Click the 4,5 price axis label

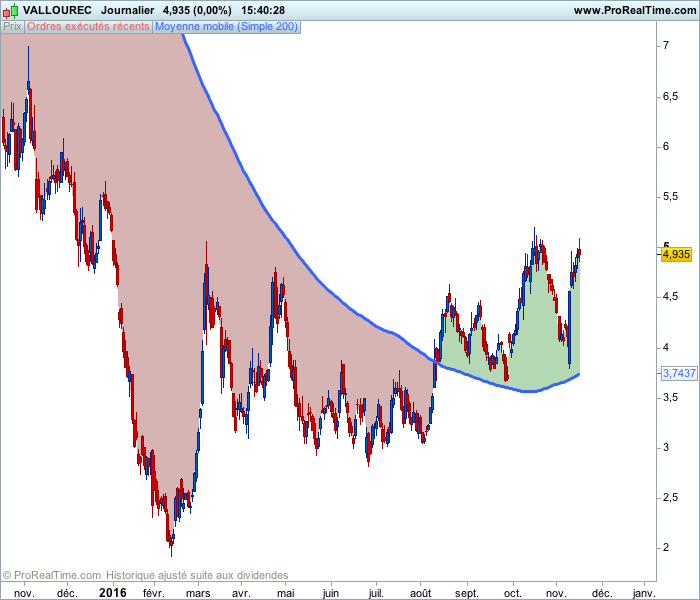[670, 297]
